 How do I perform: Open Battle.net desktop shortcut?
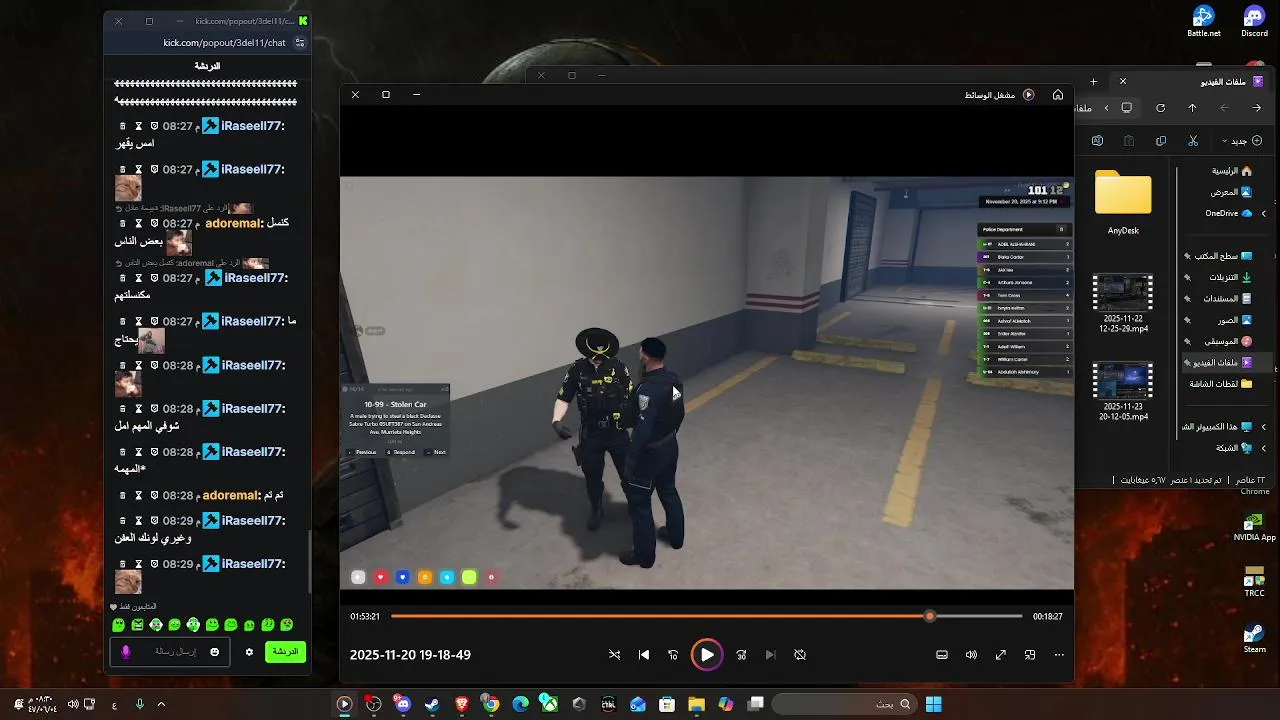[1203, 22]
